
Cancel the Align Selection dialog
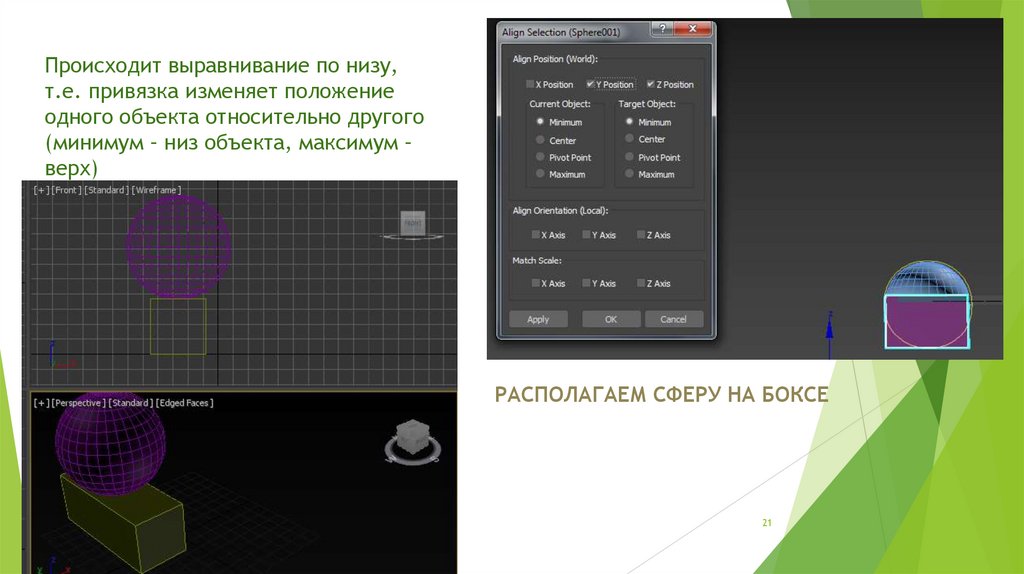[673, 319]
